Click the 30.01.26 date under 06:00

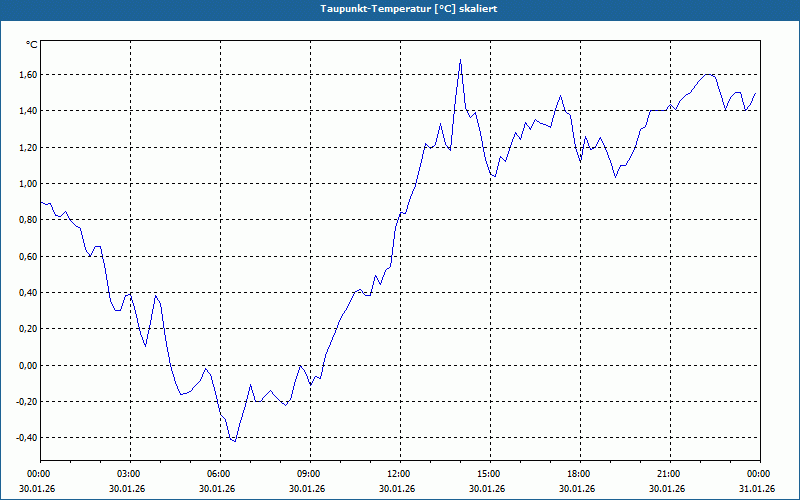218,489
